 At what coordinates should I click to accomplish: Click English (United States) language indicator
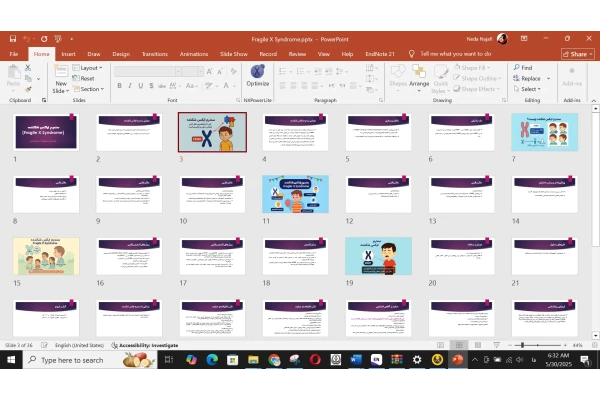(x=79, y=345)
